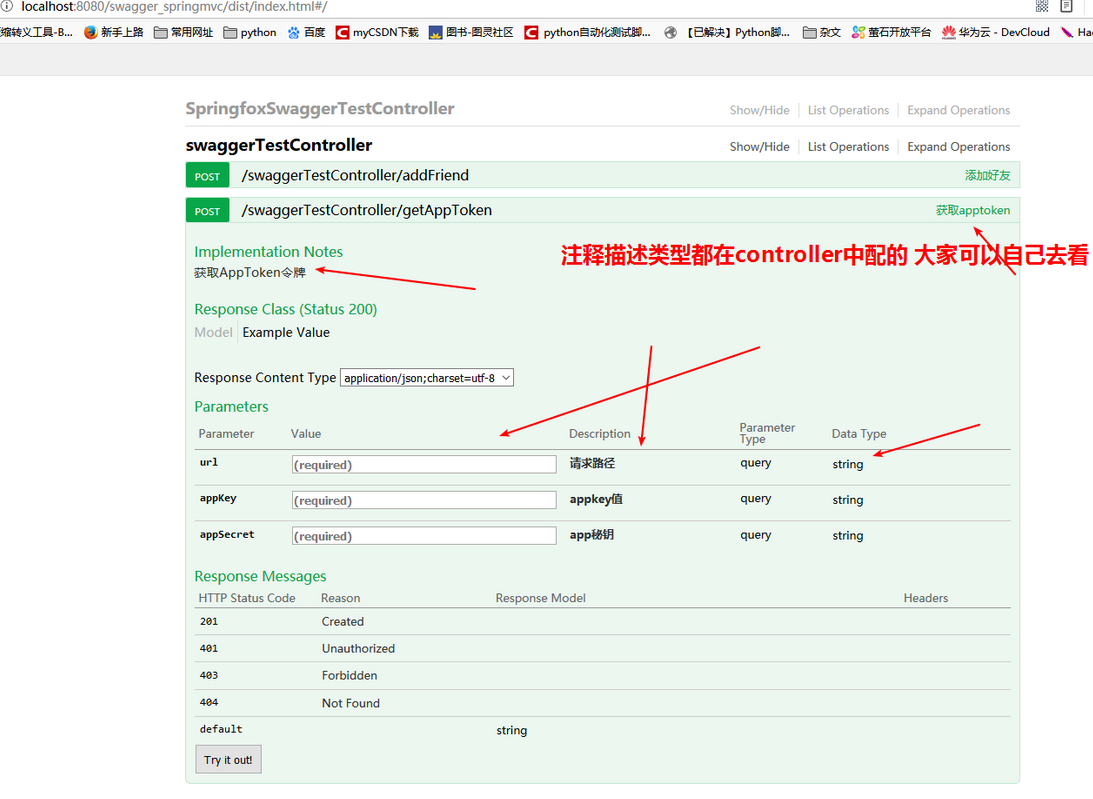1093x799 pixels.
Task: Click Expand Operations for swaggerTestController
Action: 958,146
